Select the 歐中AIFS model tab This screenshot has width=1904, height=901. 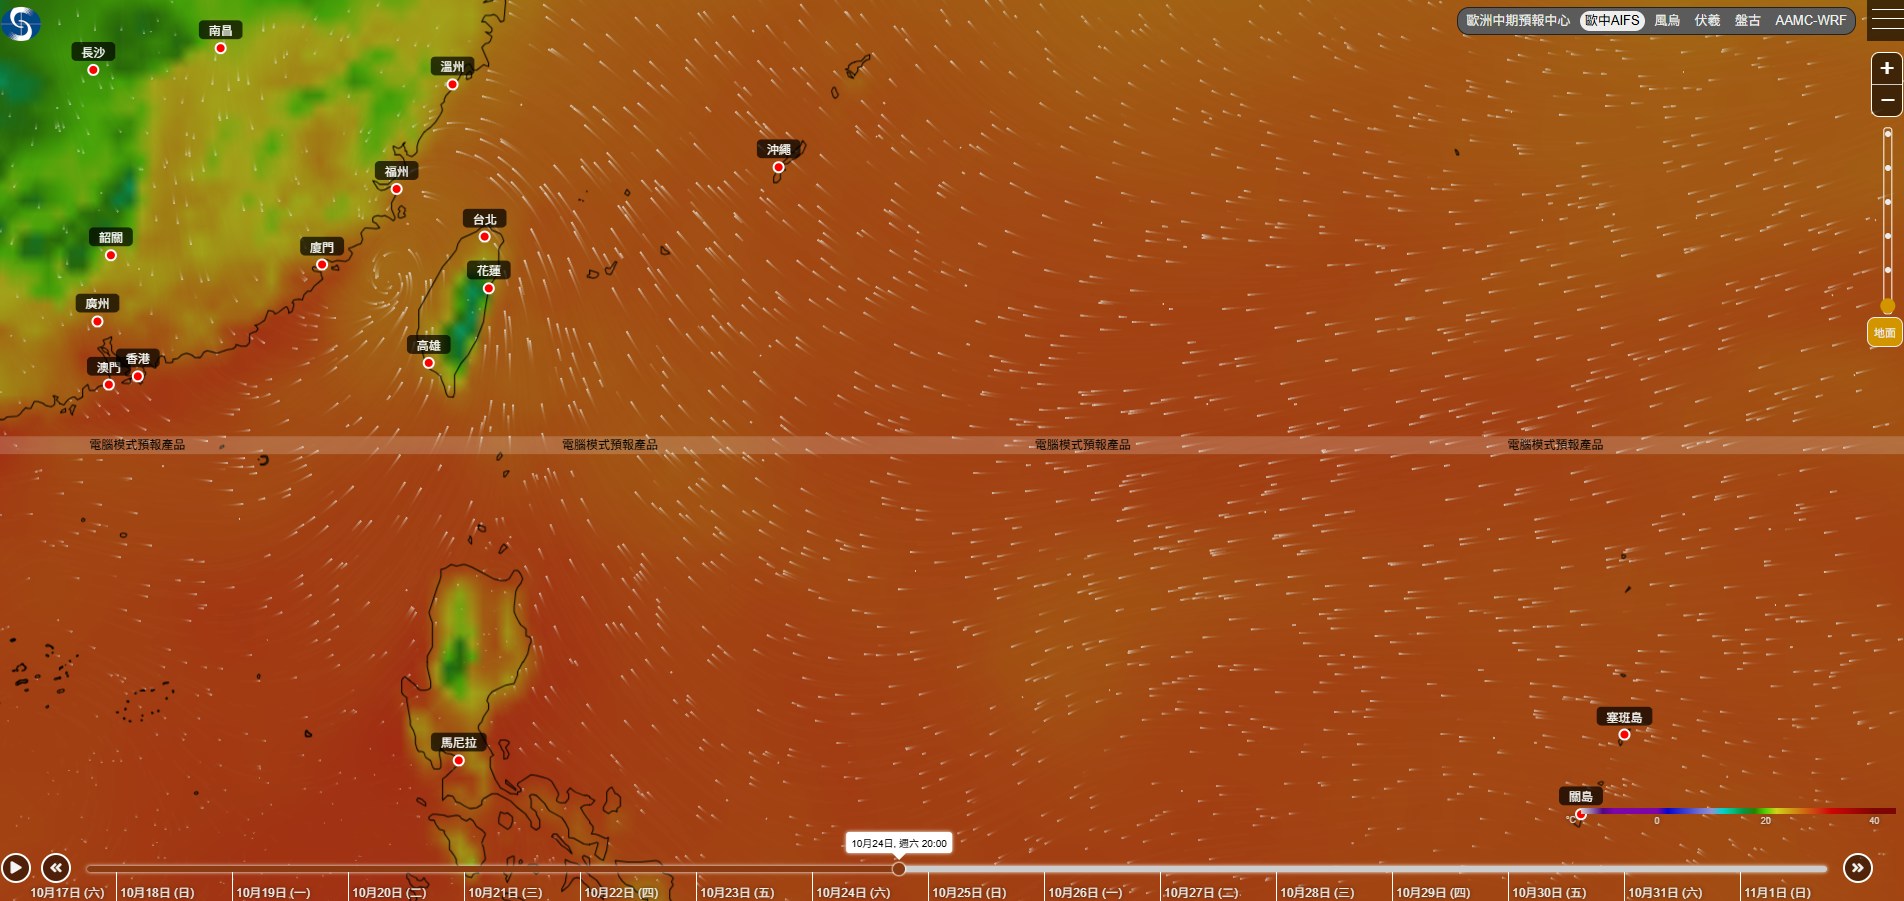point(1612,20)
